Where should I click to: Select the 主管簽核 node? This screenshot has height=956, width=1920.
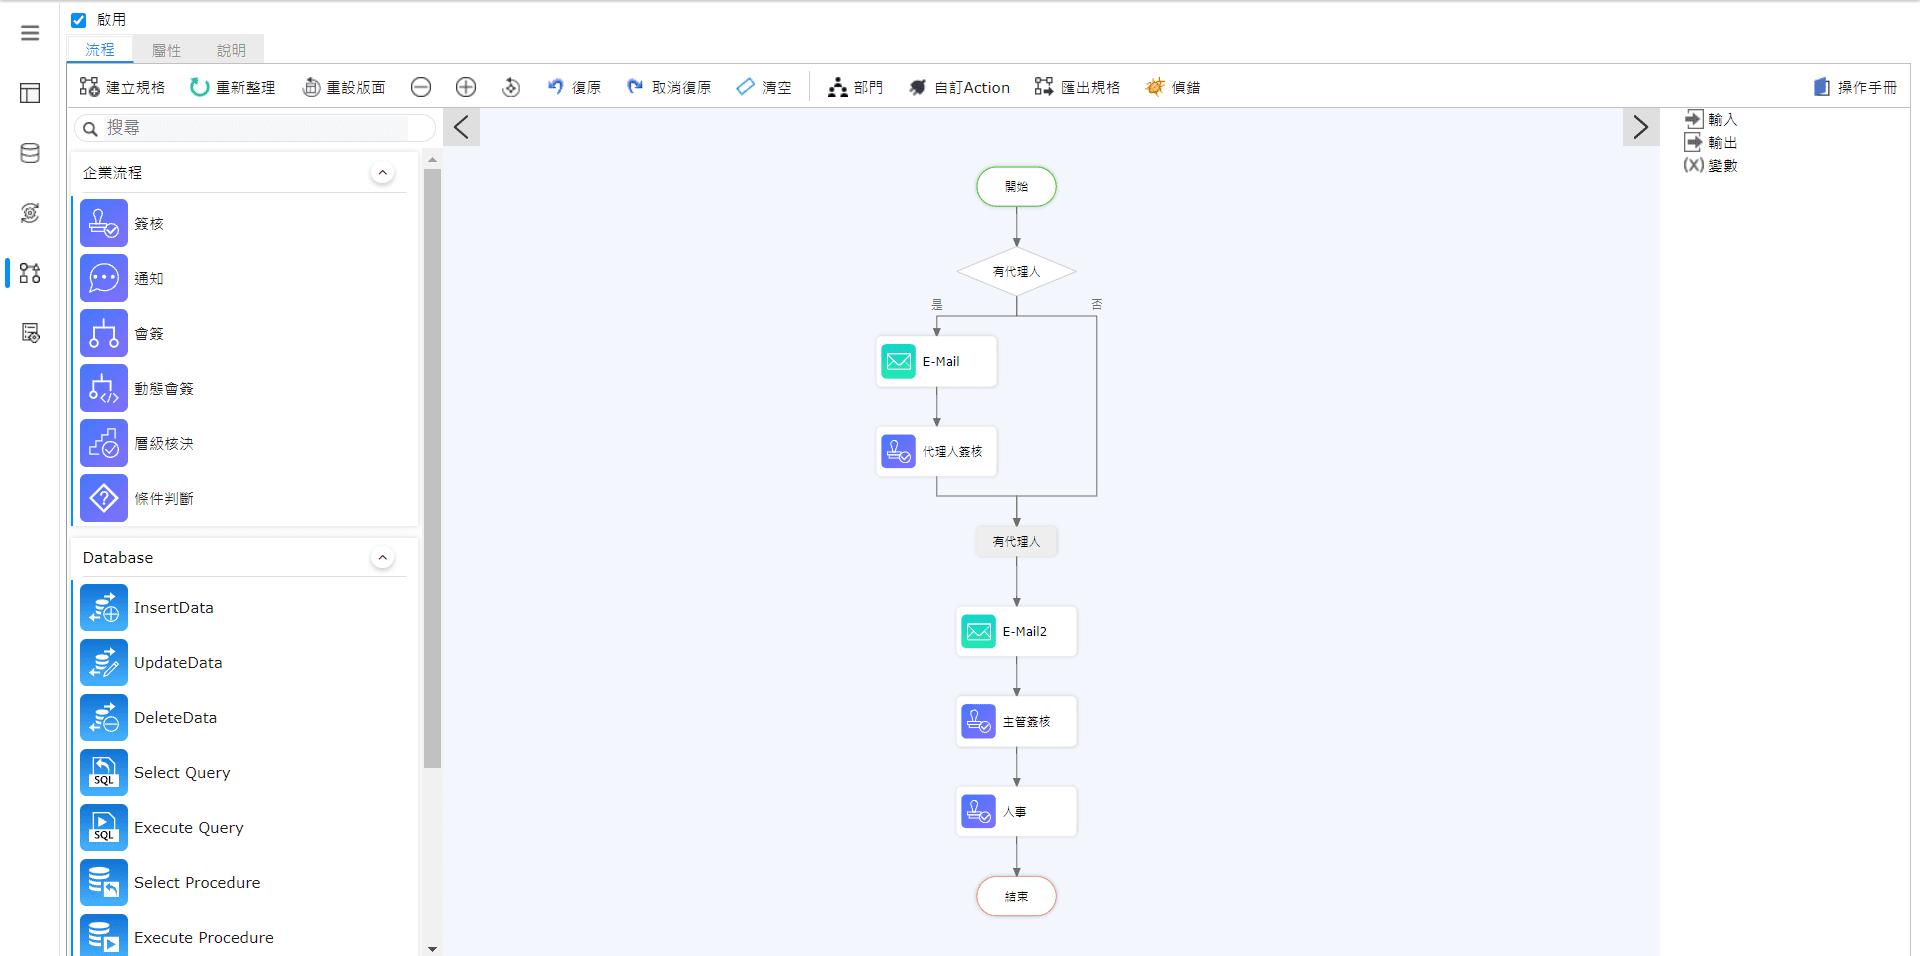point(1016,721)
